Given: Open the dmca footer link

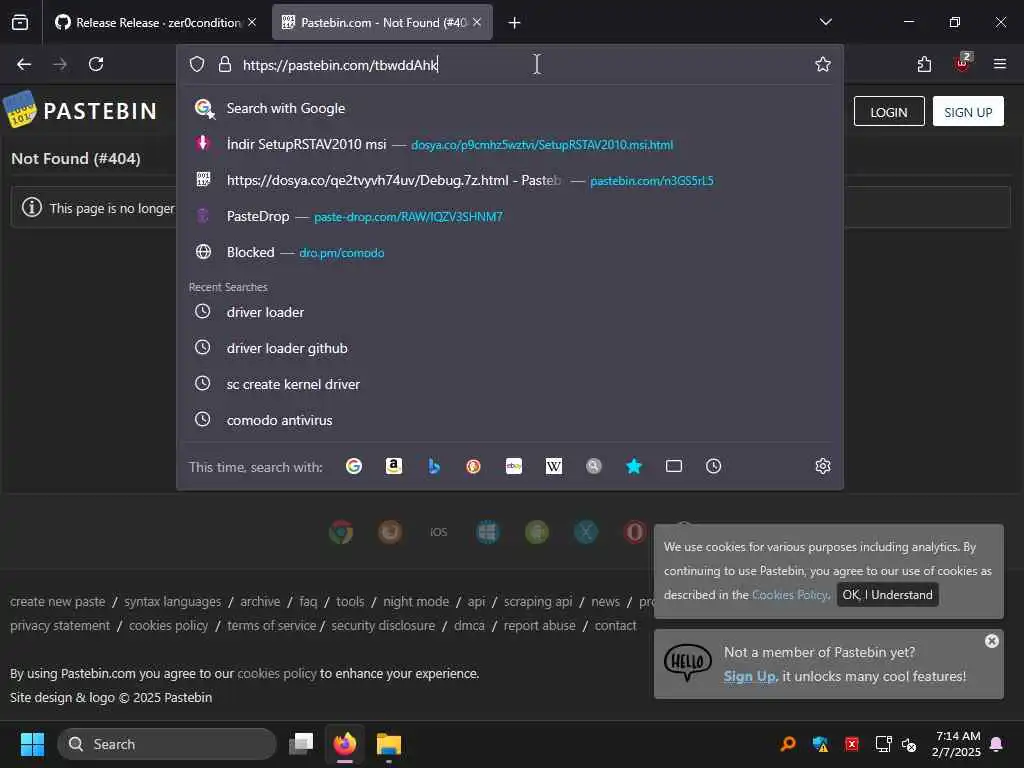Looking at the screenshot, I should [x=469, y=626].
